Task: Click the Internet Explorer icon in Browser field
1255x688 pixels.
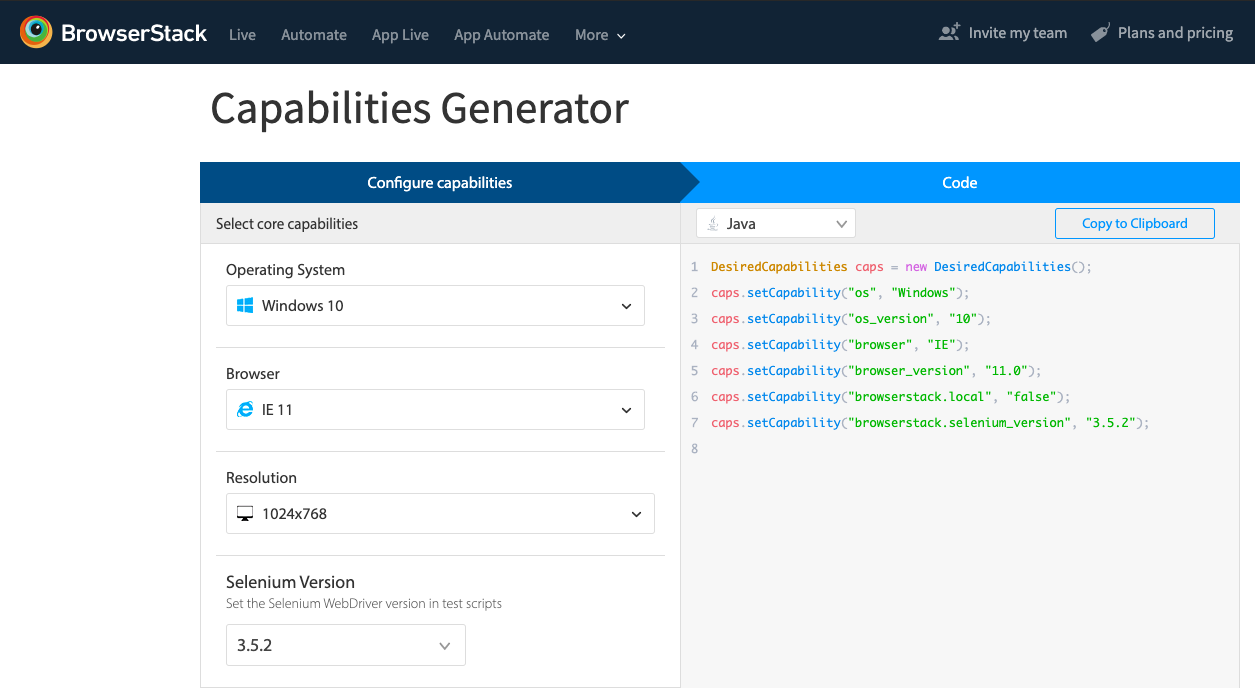Action: (245, 409)
